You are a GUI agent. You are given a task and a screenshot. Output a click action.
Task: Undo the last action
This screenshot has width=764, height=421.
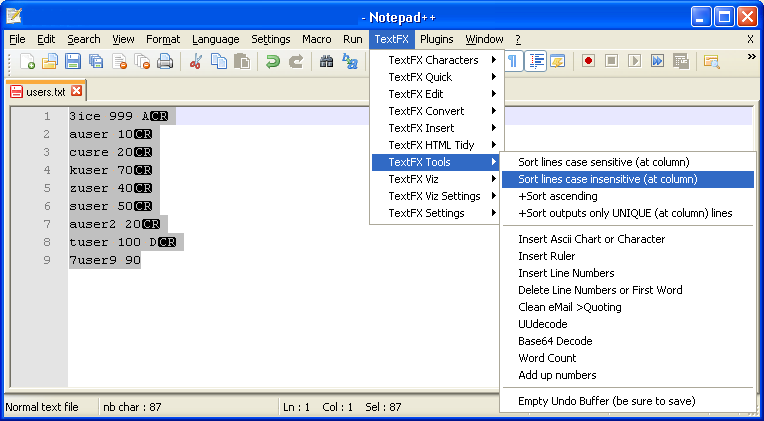273,61
